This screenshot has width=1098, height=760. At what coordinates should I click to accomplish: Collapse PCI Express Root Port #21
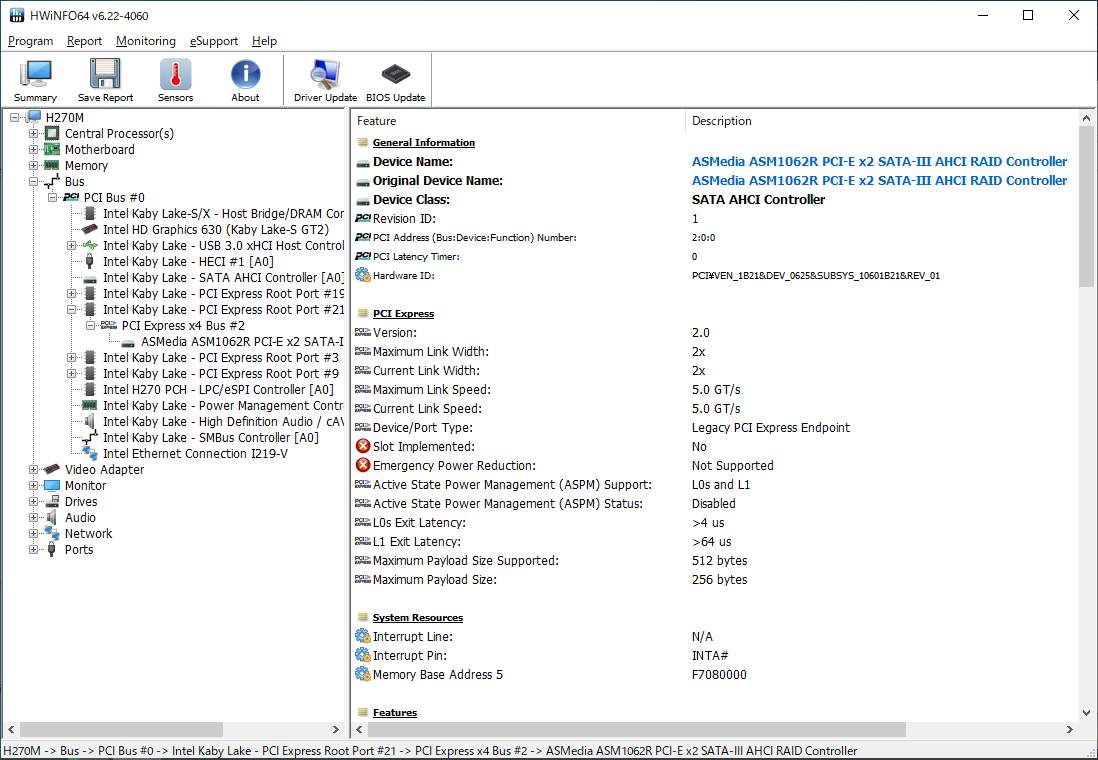pos(71,310)
